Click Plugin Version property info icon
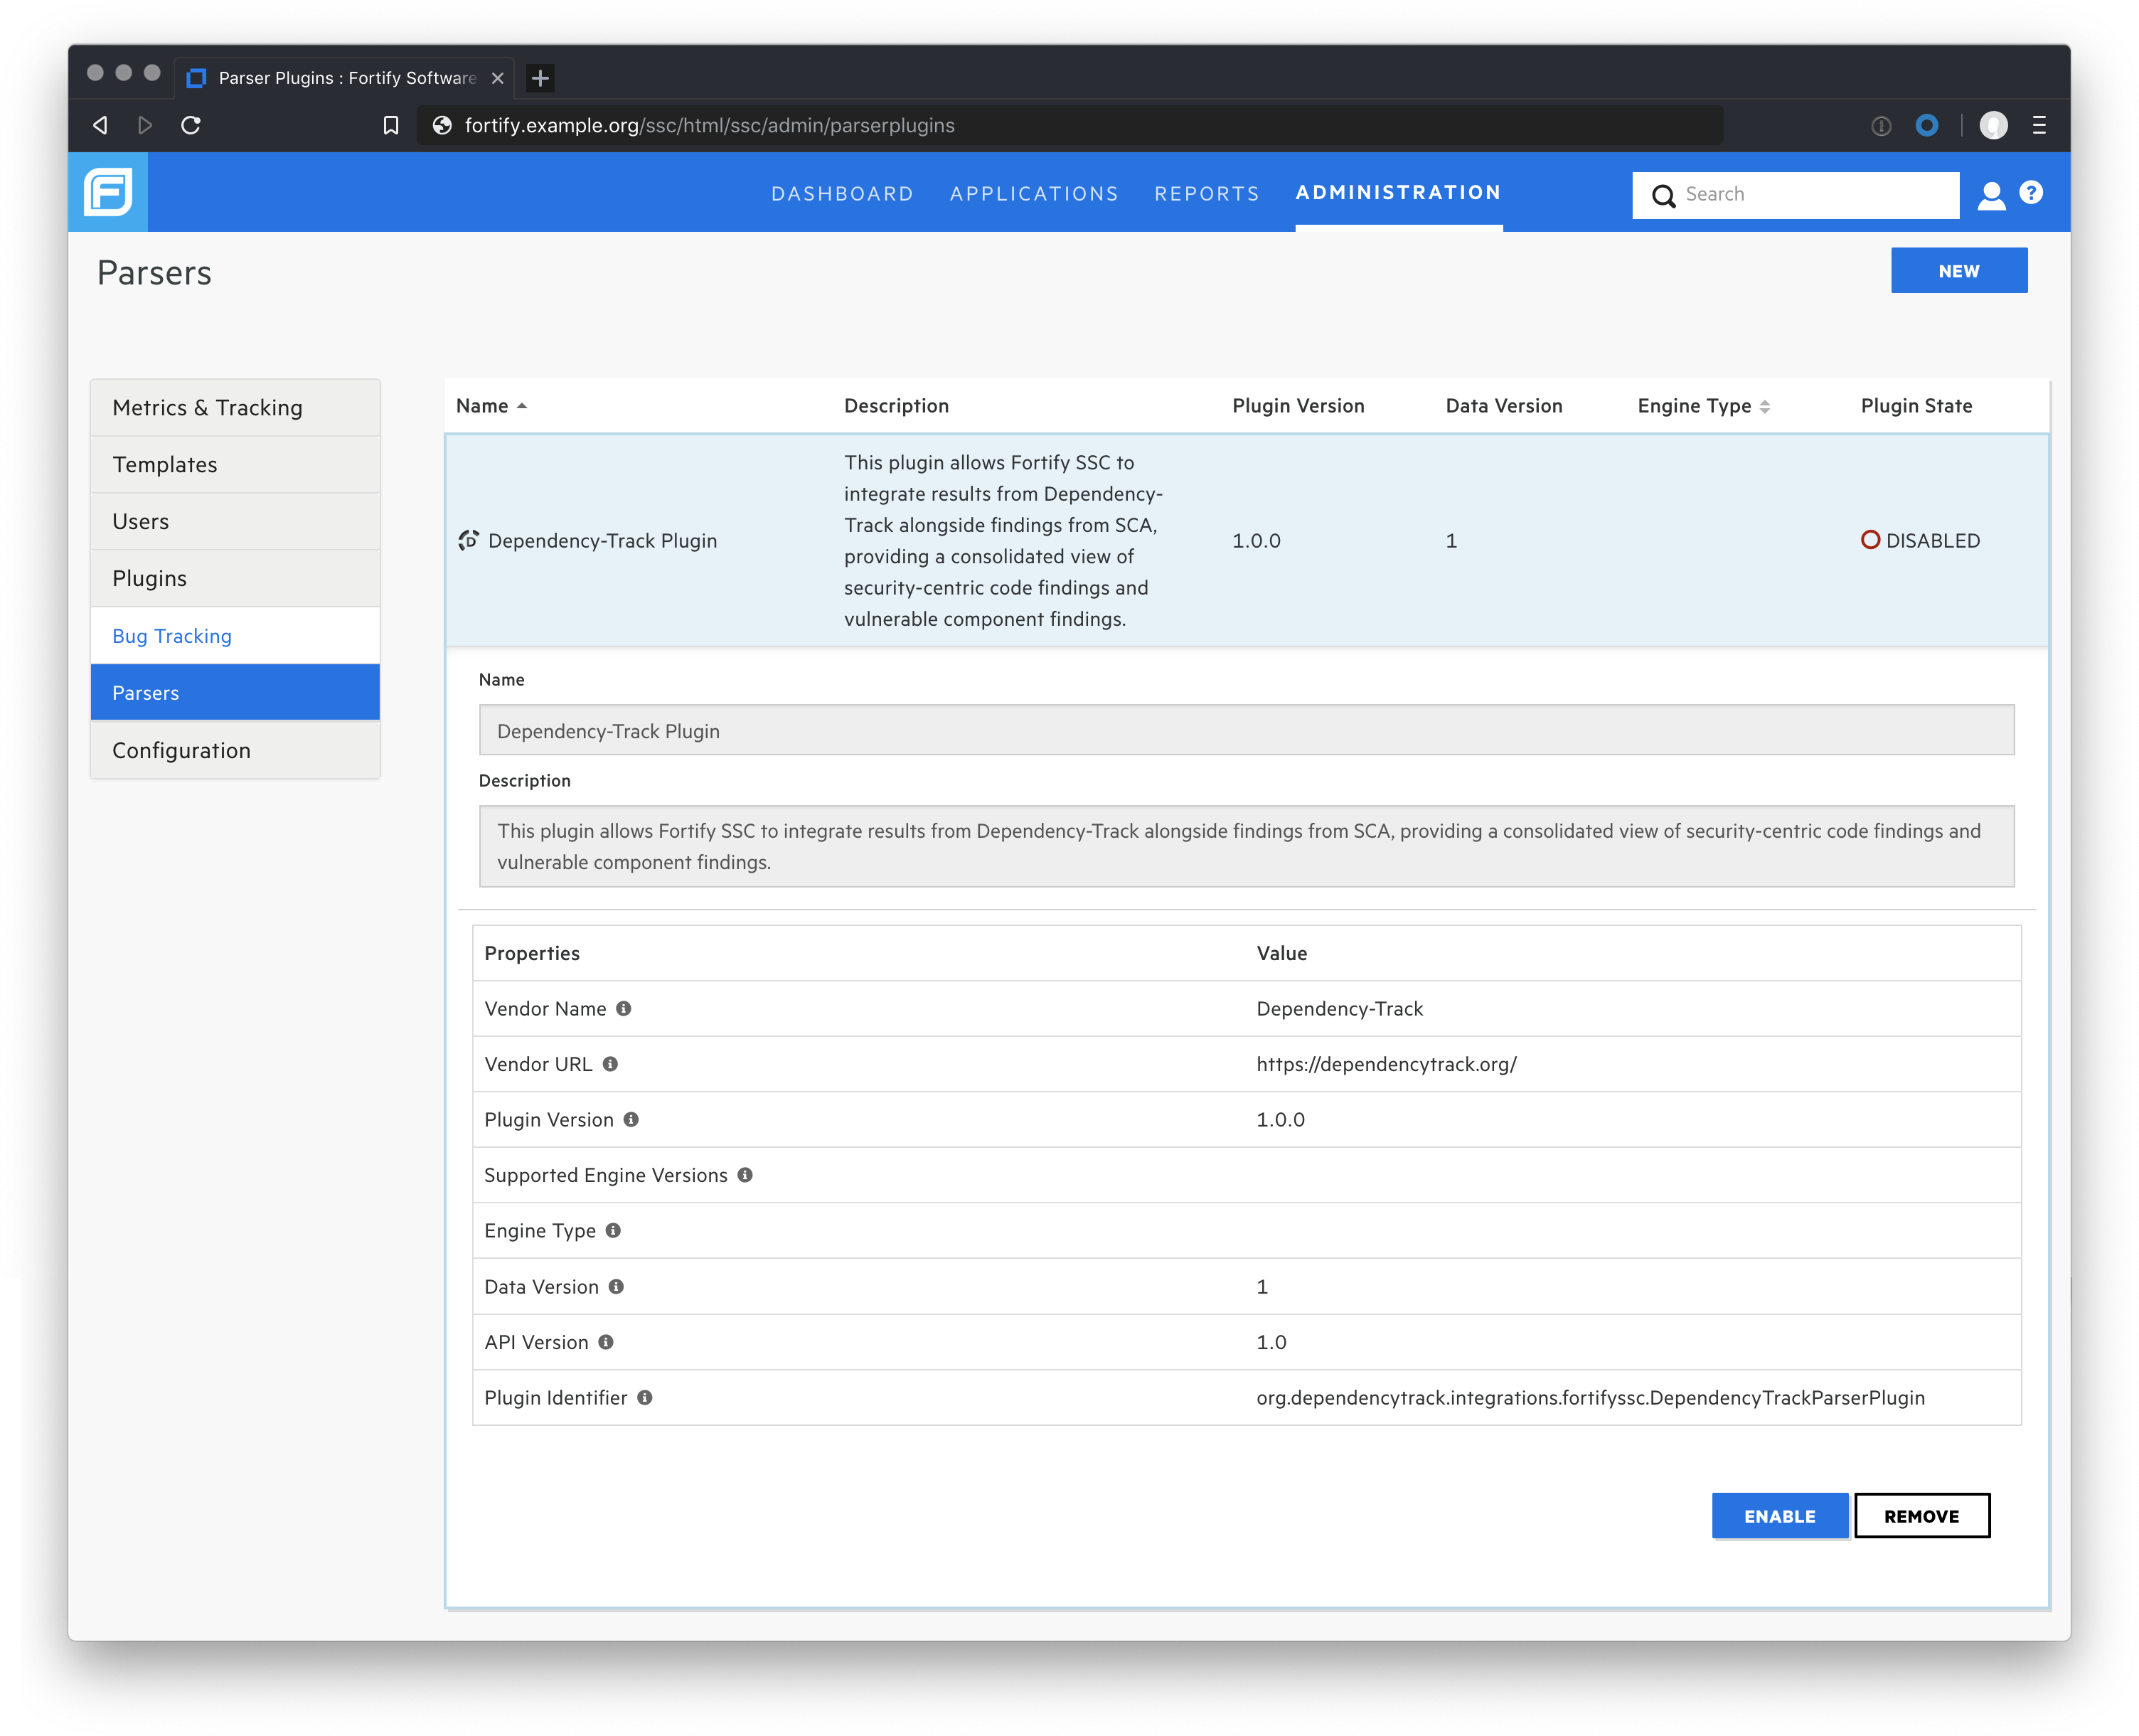 click(x=631, y=1119)
